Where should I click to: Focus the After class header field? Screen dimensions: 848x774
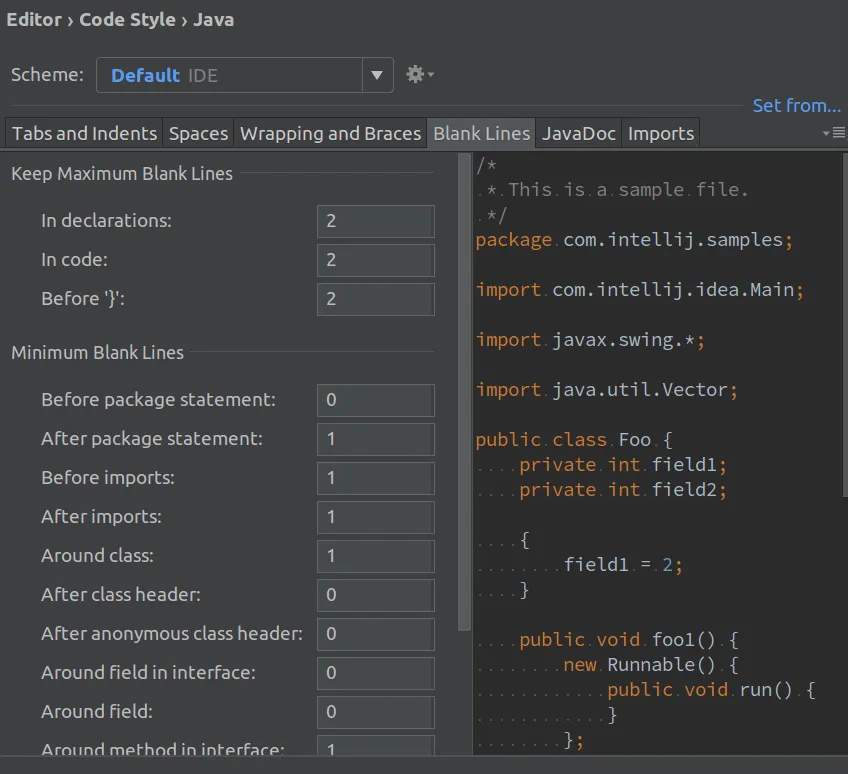tap(375, 594)
